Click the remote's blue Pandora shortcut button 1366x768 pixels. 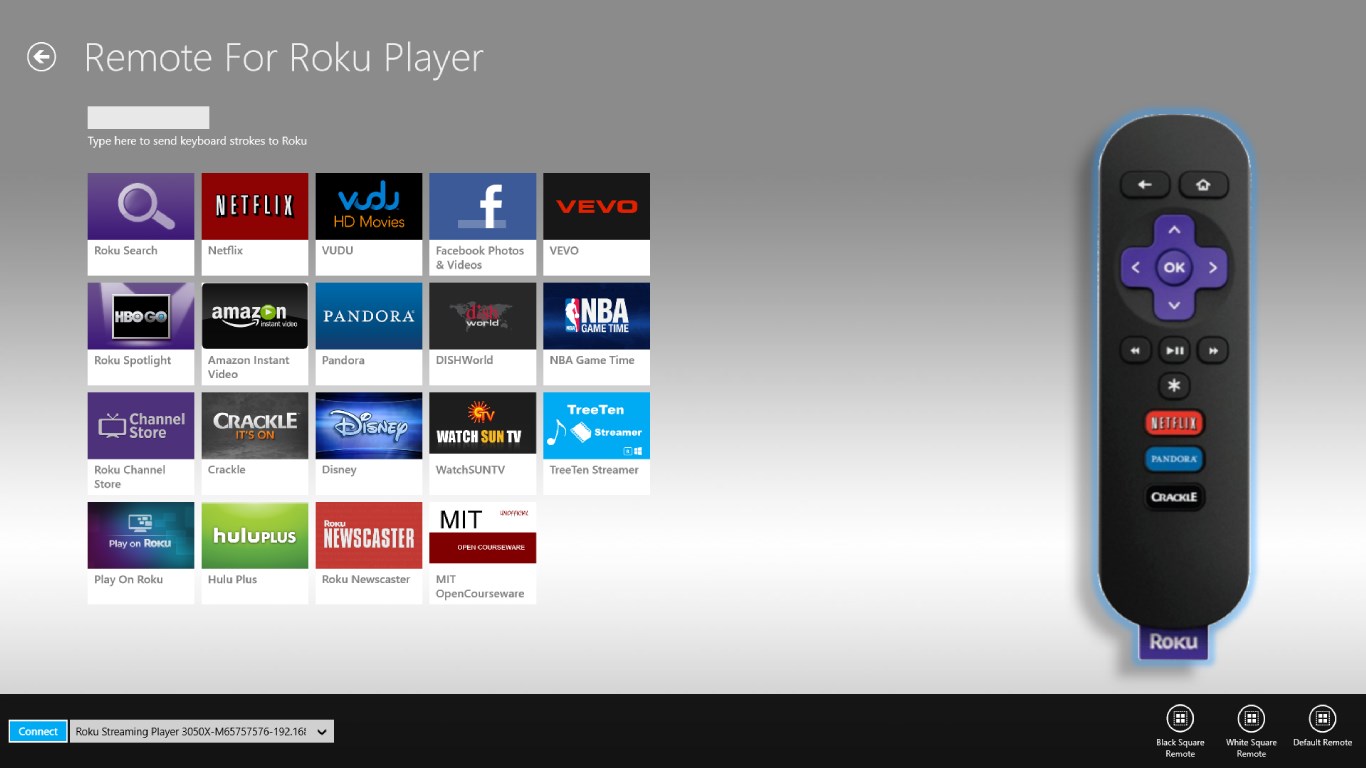[1174, 459]
